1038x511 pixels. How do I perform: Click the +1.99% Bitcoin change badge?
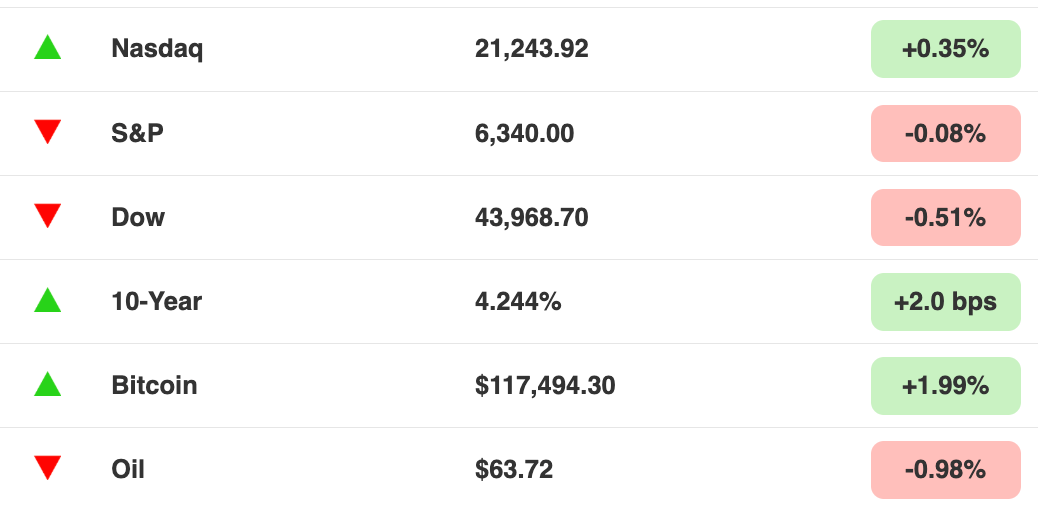[945, 385]
